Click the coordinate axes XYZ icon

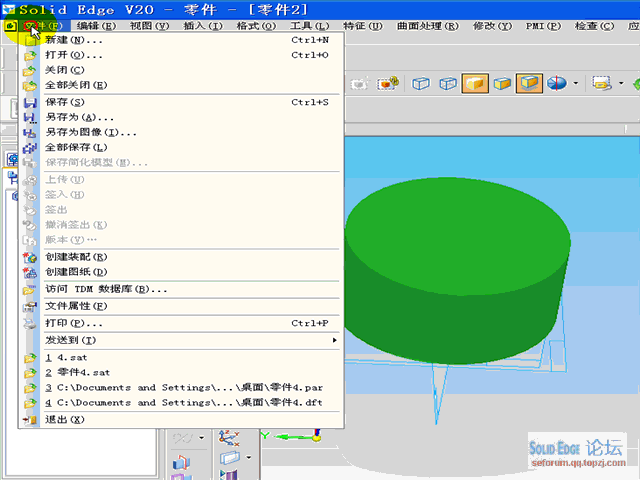[229, 438]
